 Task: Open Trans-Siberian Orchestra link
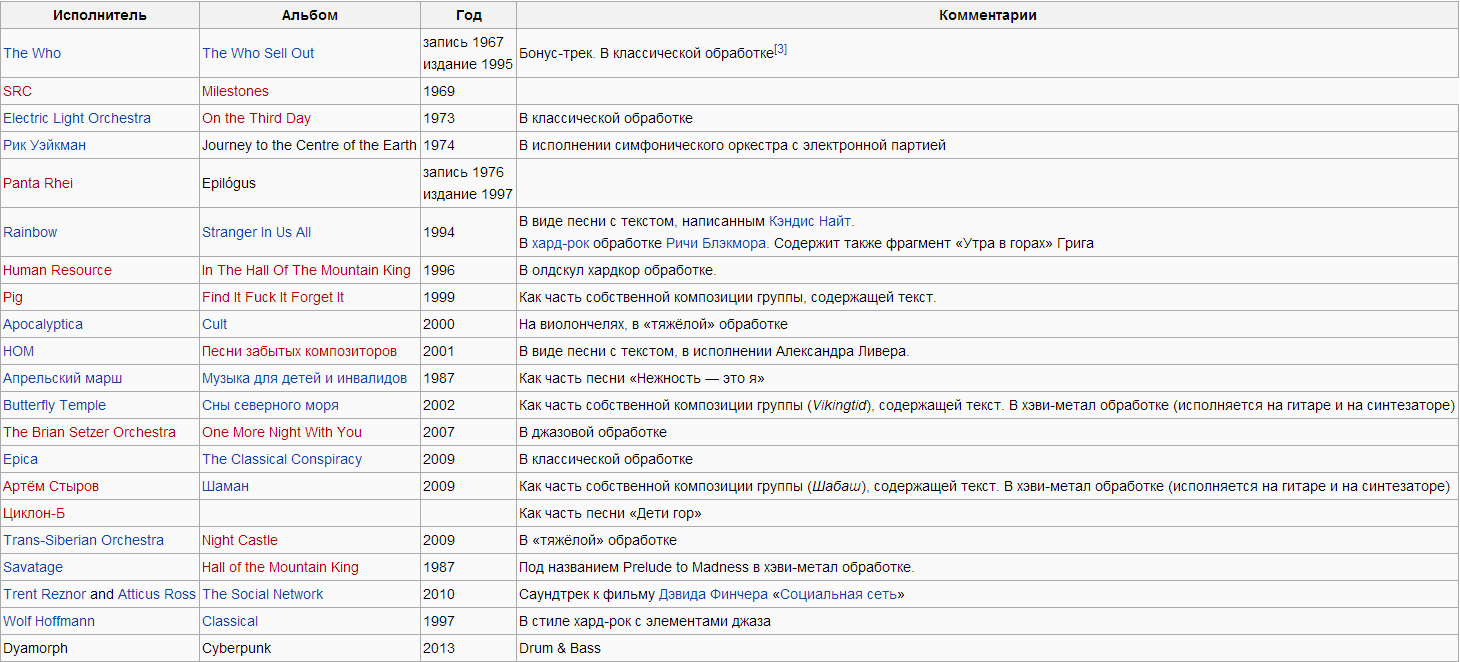tap(83, 540)
